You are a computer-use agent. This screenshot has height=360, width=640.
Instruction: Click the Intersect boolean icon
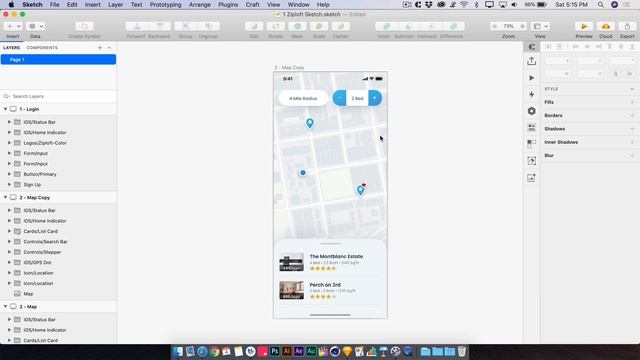(x=431, y=27)
